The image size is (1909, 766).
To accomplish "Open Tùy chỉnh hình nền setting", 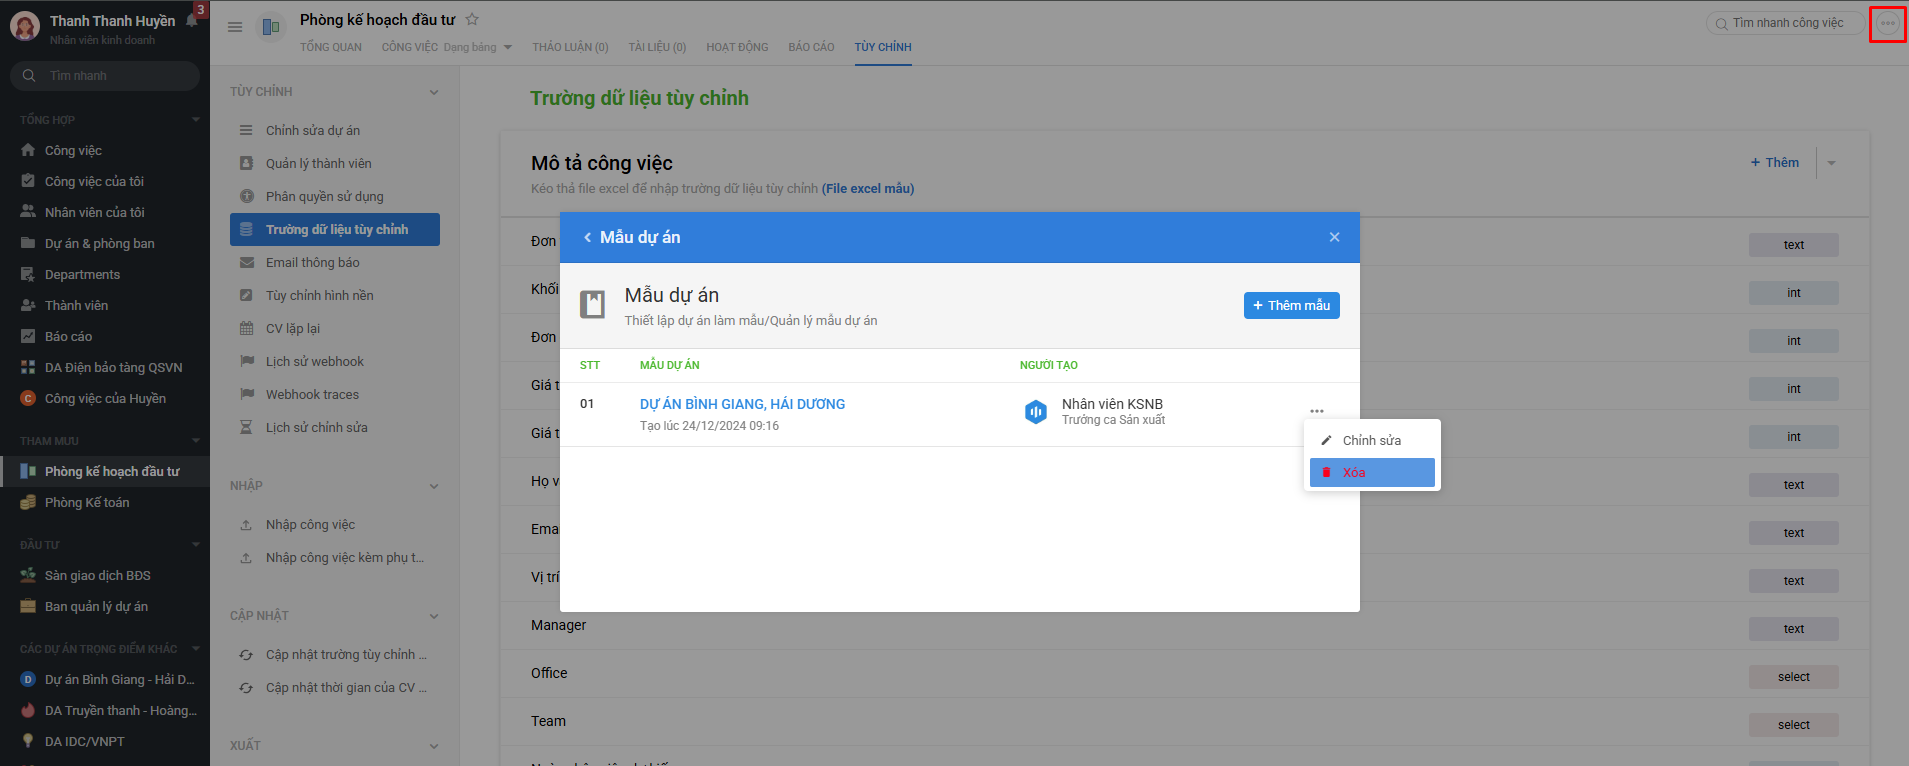I will pos(335,295).
